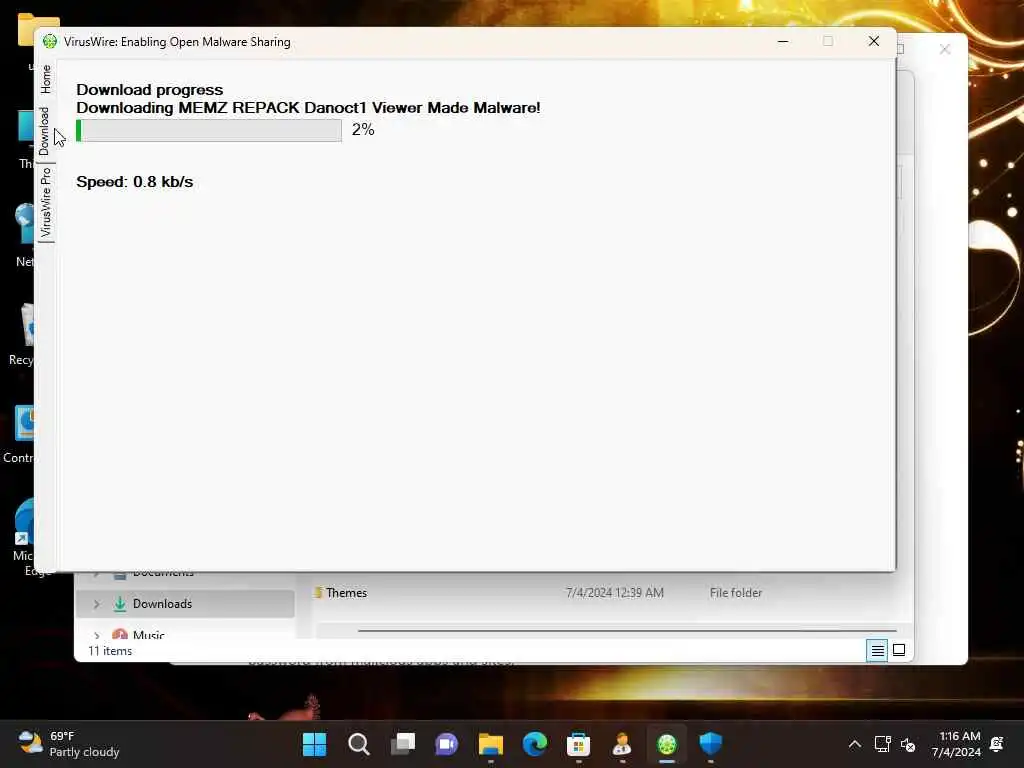The image size is (1024, 768).
Task: Select the Download tab in VirusWire
Action: pos(44,131)
